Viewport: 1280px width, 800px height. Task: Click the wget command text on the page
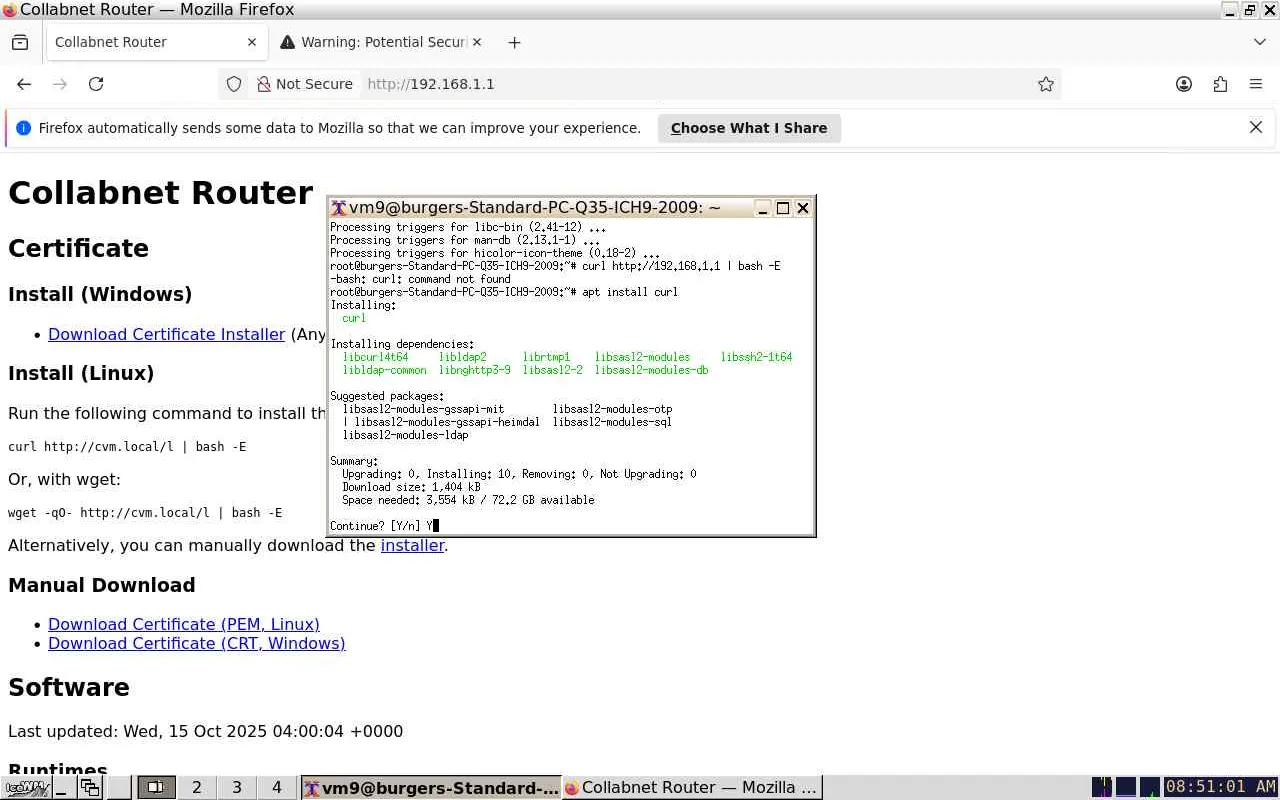[x=145, y=513]
